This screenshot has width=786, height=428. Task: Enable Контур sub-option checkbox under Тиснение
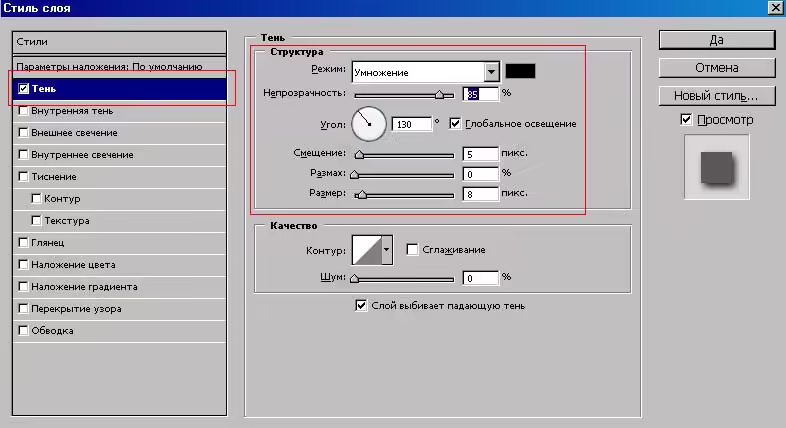point(36,198)
